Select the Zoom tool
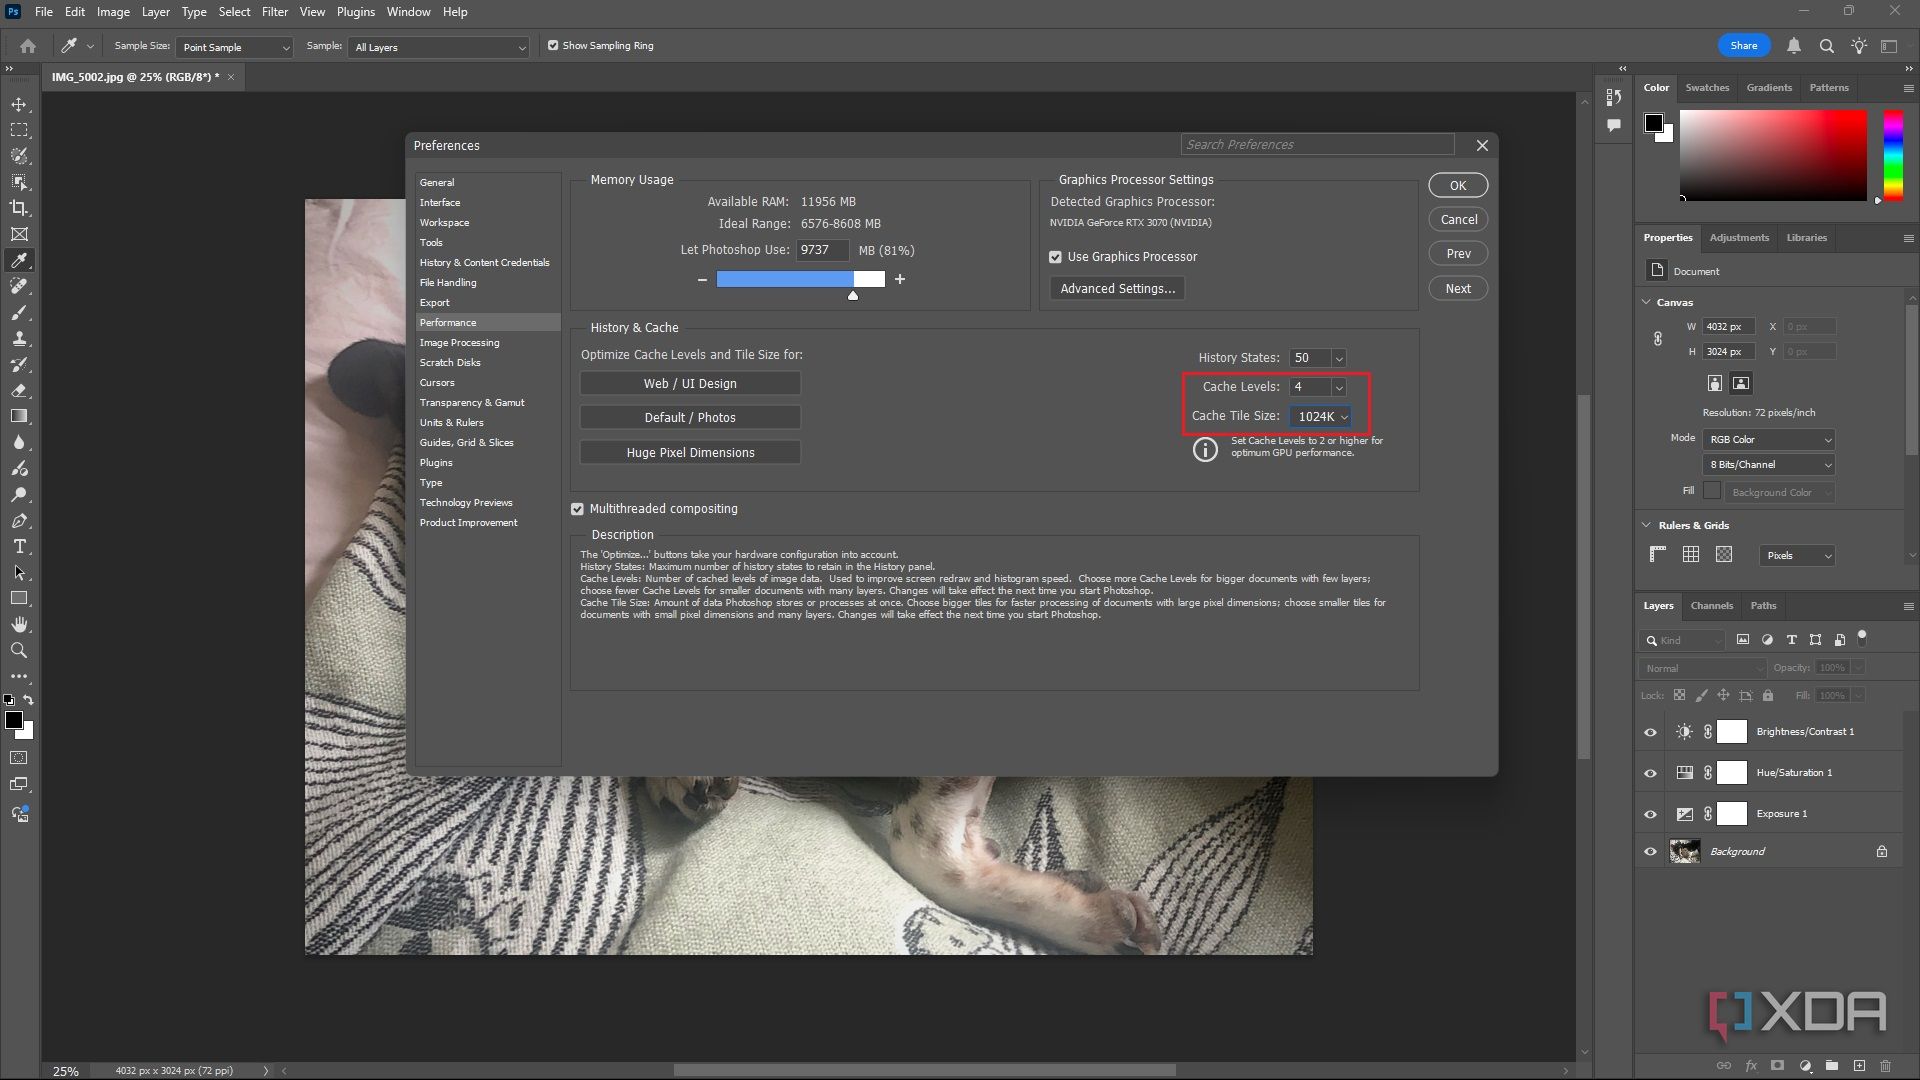This screenshot has height=1080, width=1920. coord(20,650)
